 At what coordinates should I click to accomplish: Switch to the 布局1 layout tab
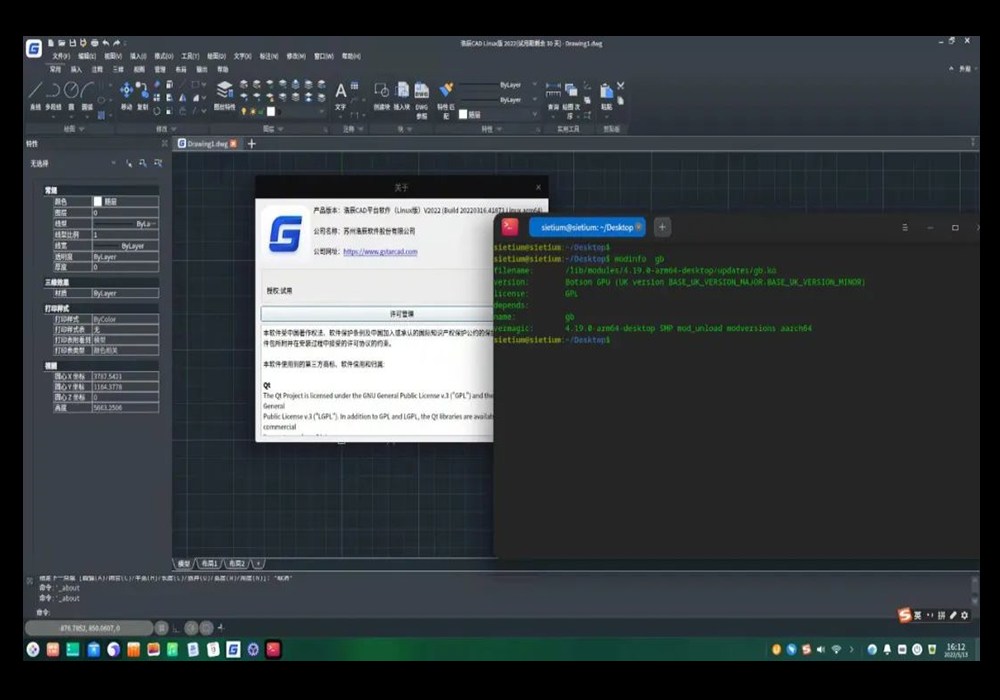[209, 564]
